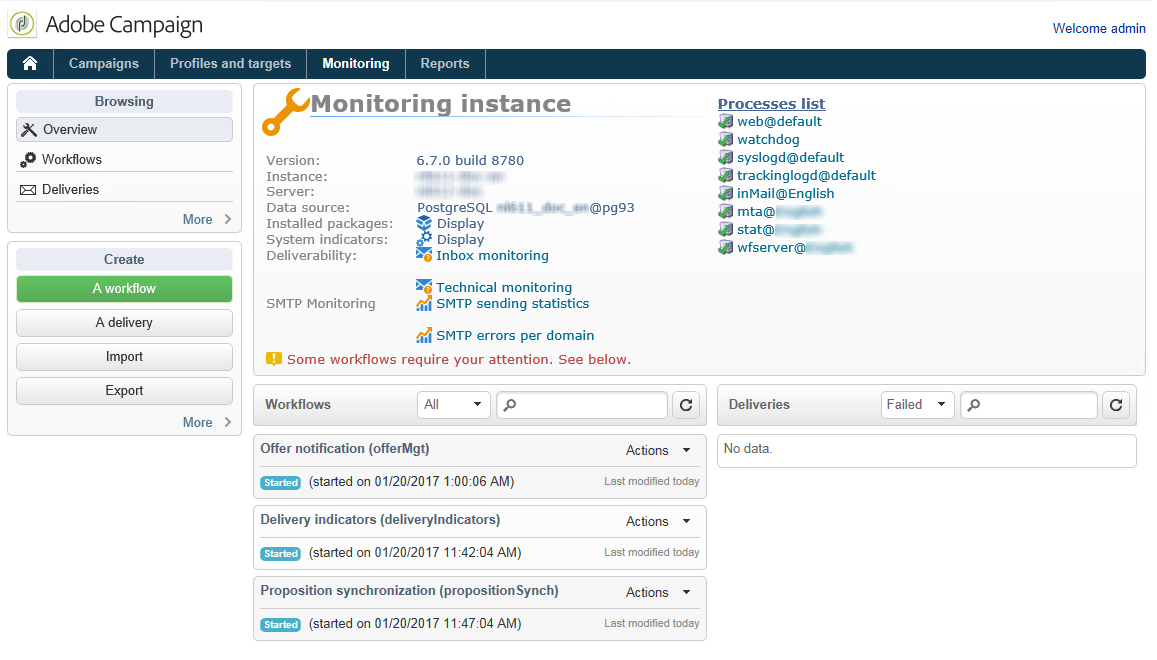Click Welcome admin text
Viewport: 1157px width, 660px height.
[x=1099, y=28]
